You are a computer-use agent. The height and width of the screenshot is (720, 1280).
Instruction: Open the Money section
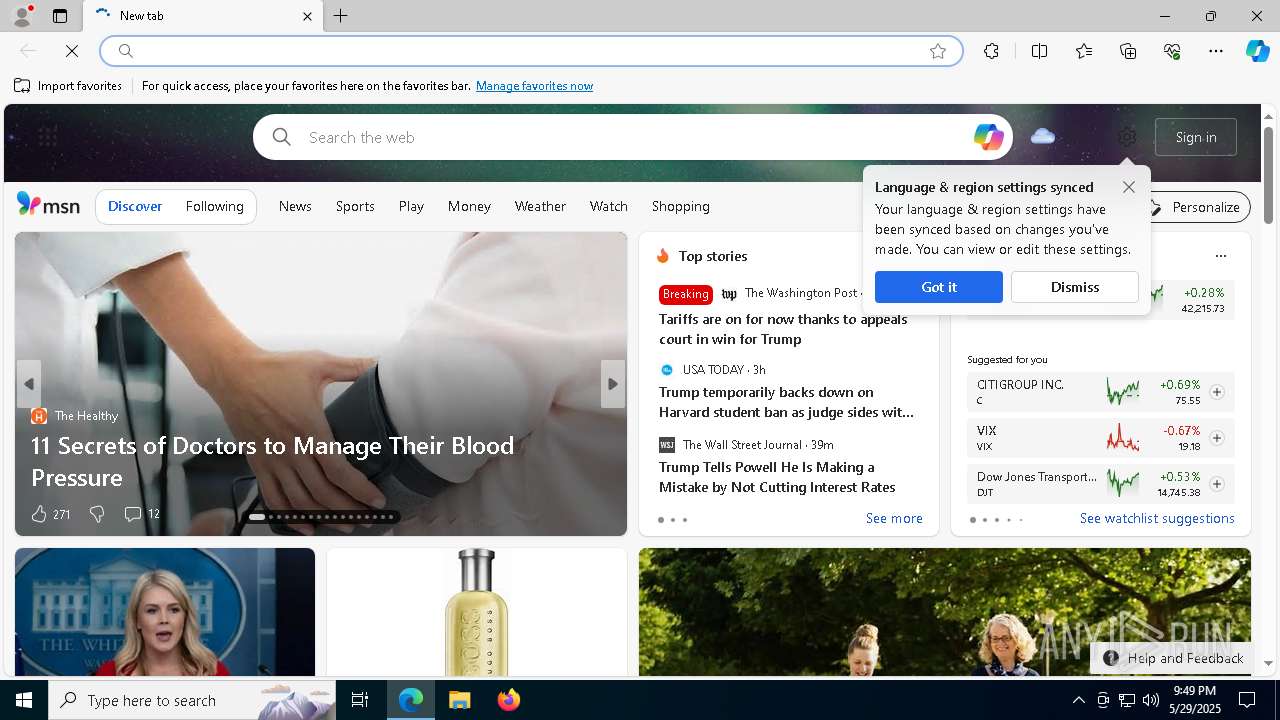pyautogui.click(x=469, y=206)
